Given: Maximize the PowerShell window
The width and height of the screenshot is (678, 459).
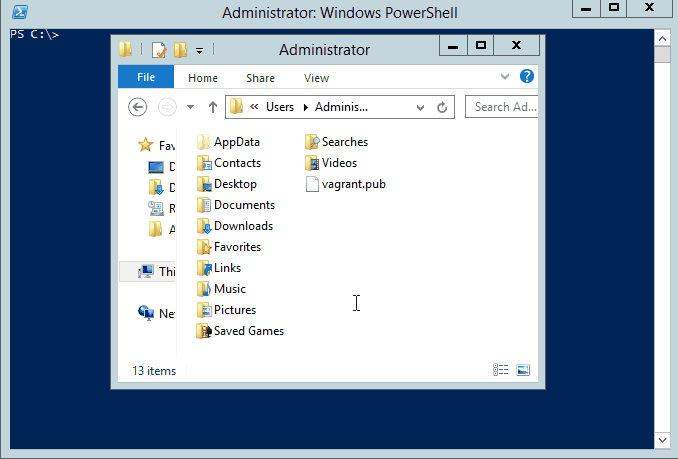Looking at the screenshot, I should pyautogui.click(x=614, y=8).
